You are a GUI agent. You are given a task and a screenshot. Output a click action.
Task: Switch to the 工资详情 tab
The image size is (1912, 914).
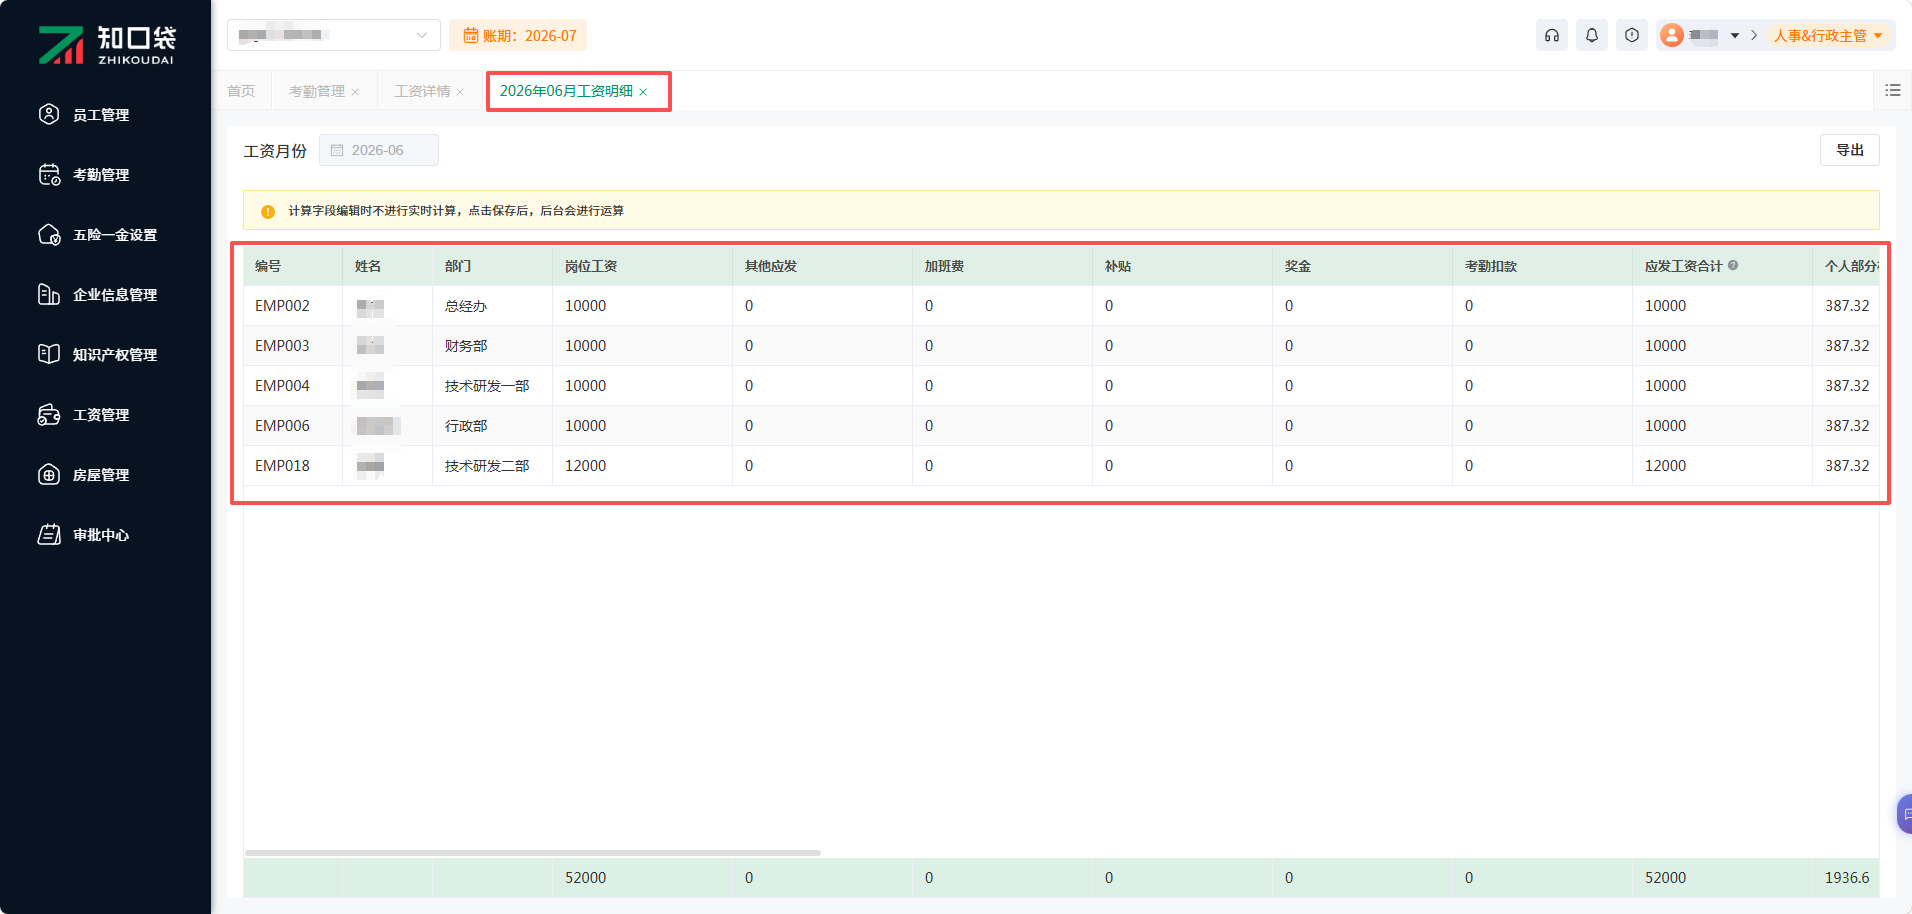pos(422,91)
